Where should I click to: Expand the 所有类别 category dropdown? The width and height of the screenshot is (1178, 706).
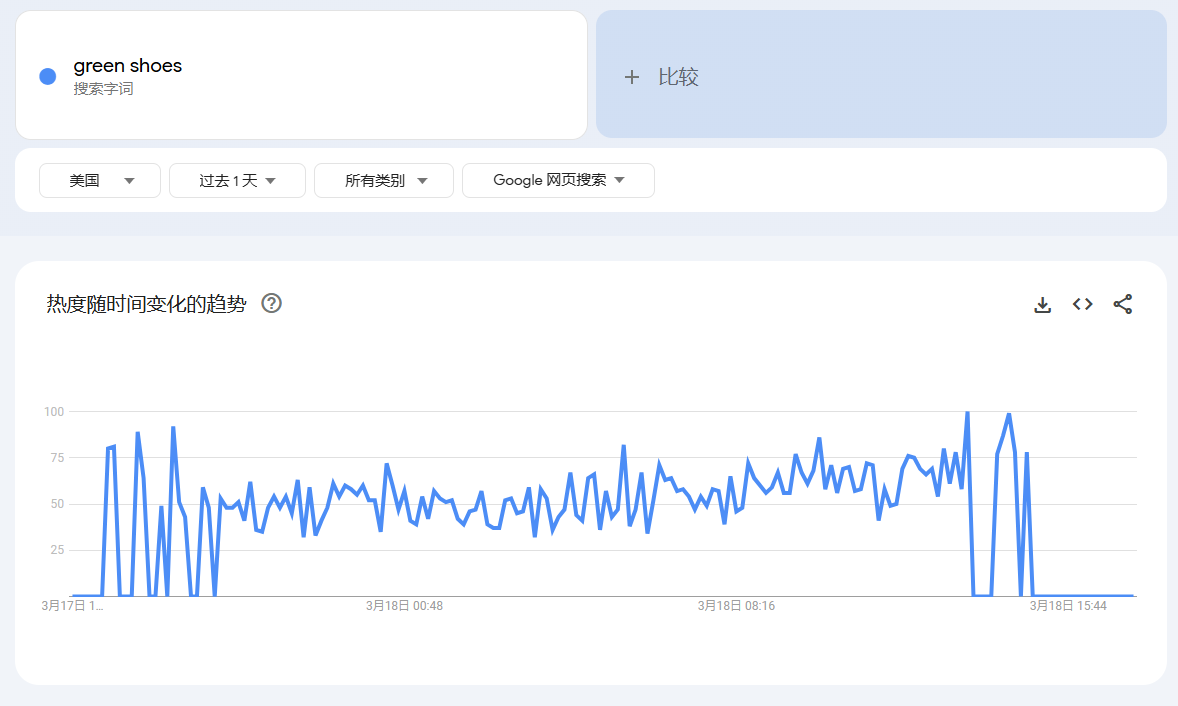[384, 180]
